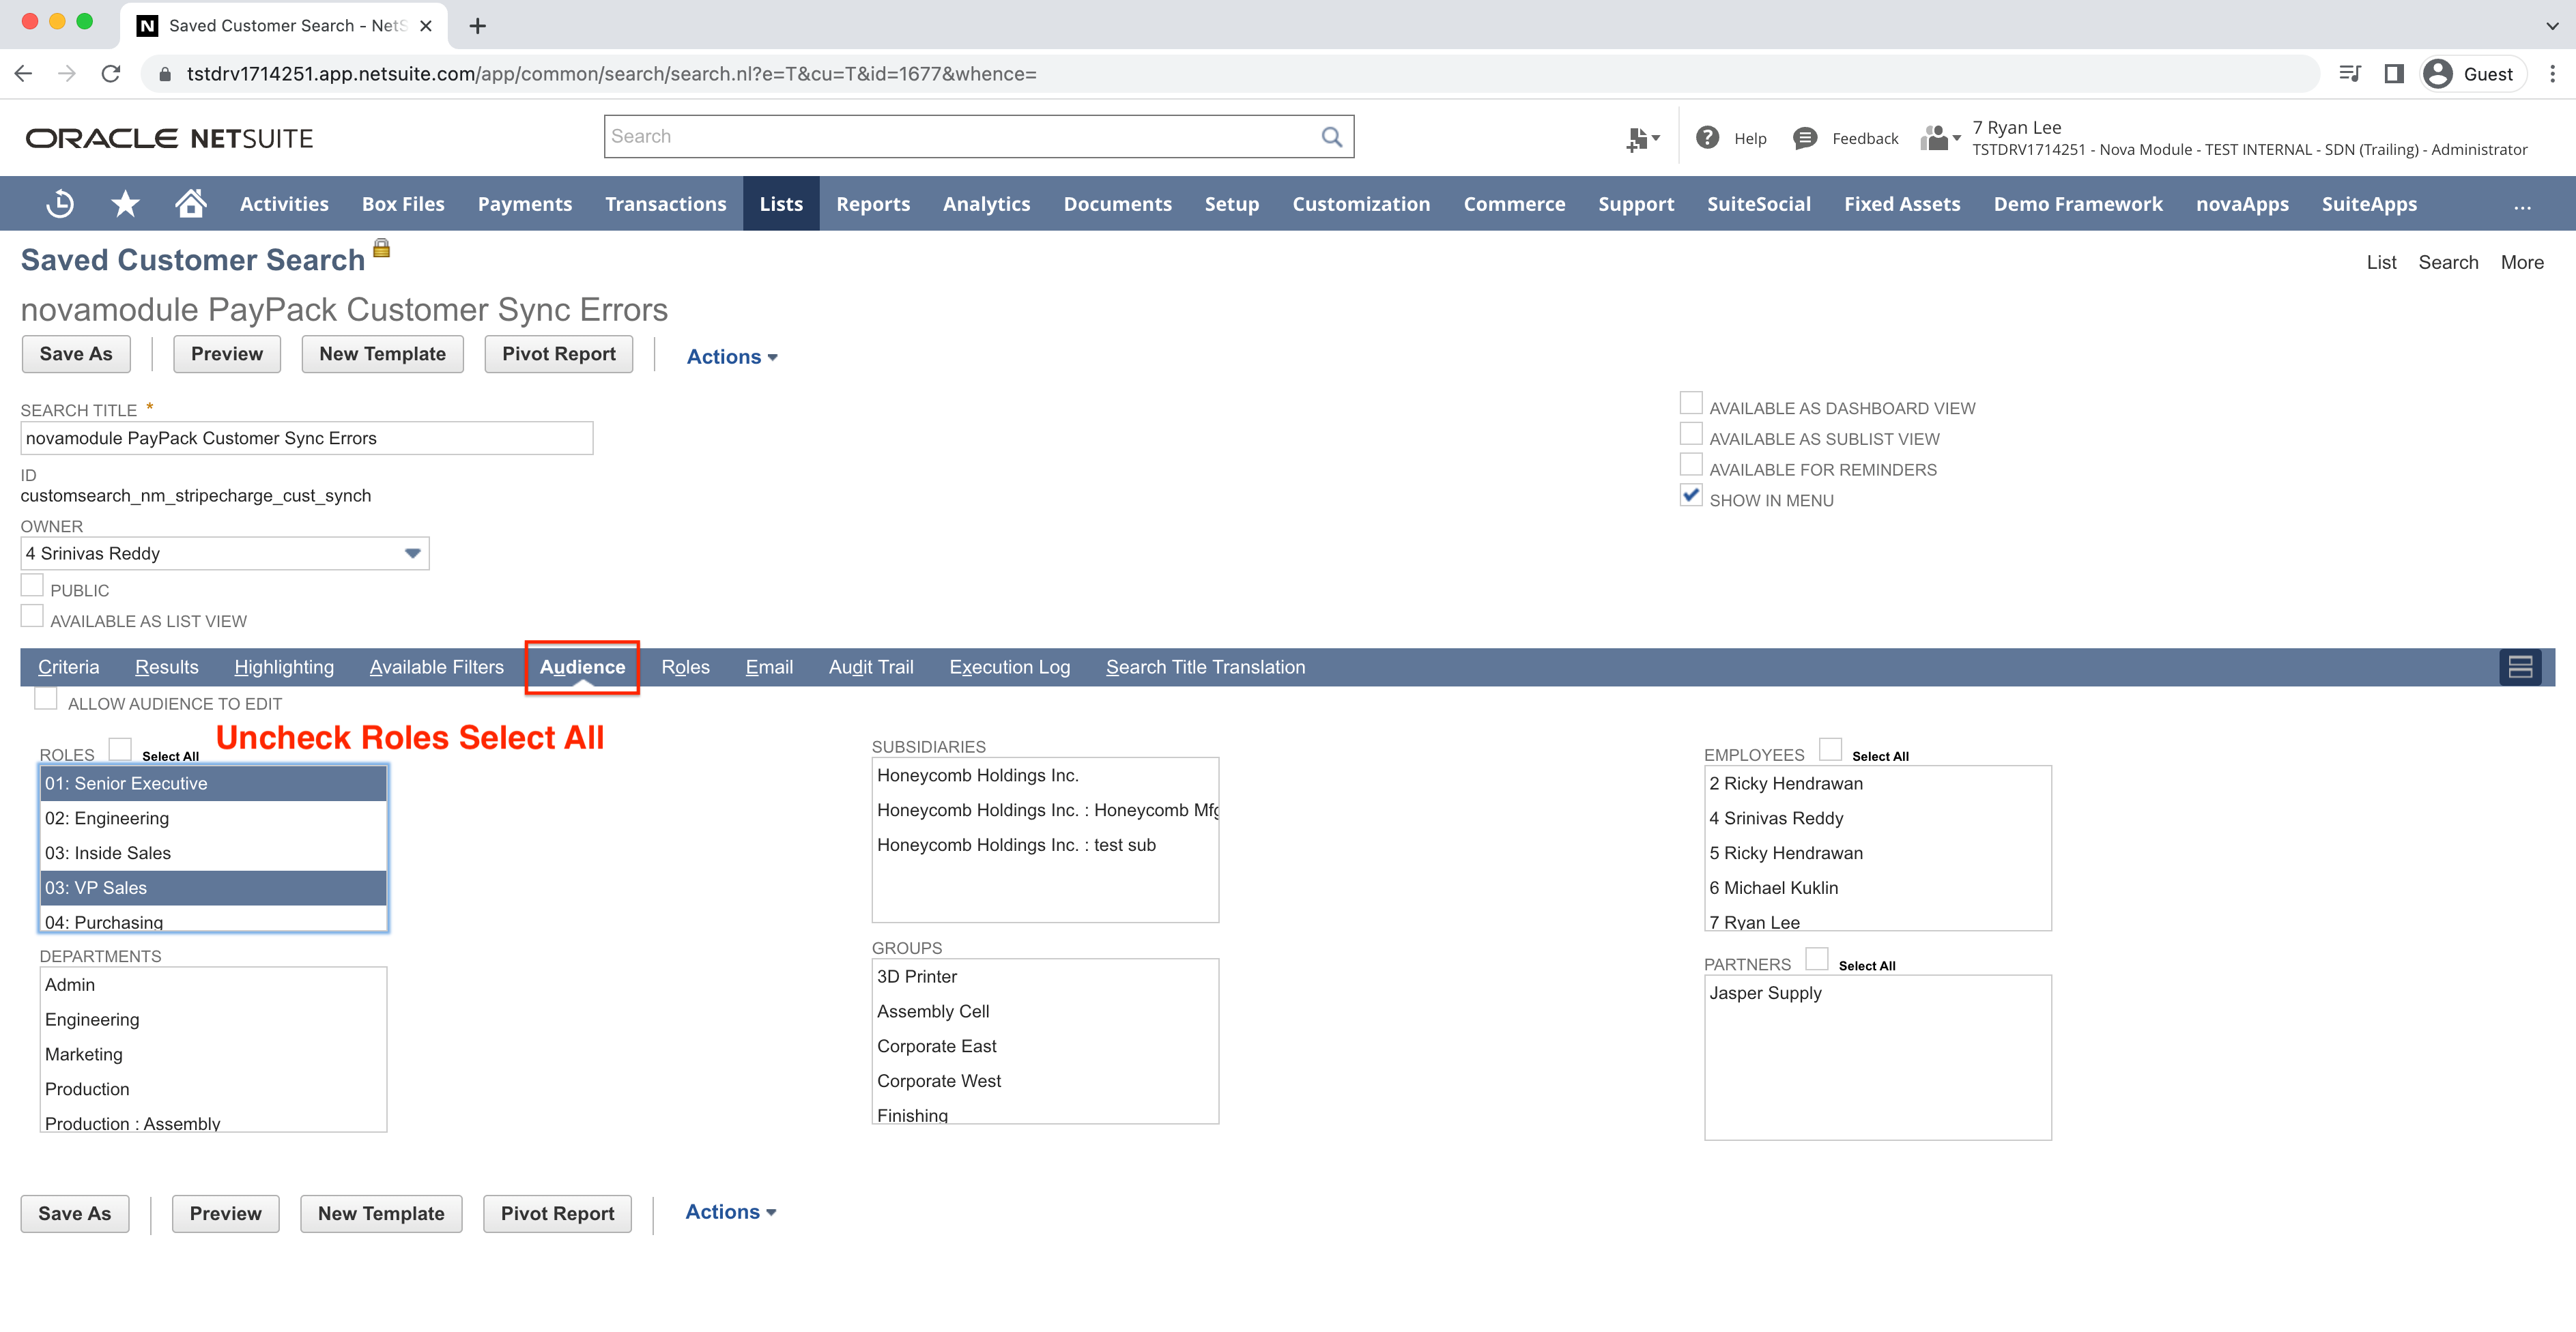Click the Help question mark icon
The width and height of the screenshot is (2576, 1332).
click(x=1707, y=138)
